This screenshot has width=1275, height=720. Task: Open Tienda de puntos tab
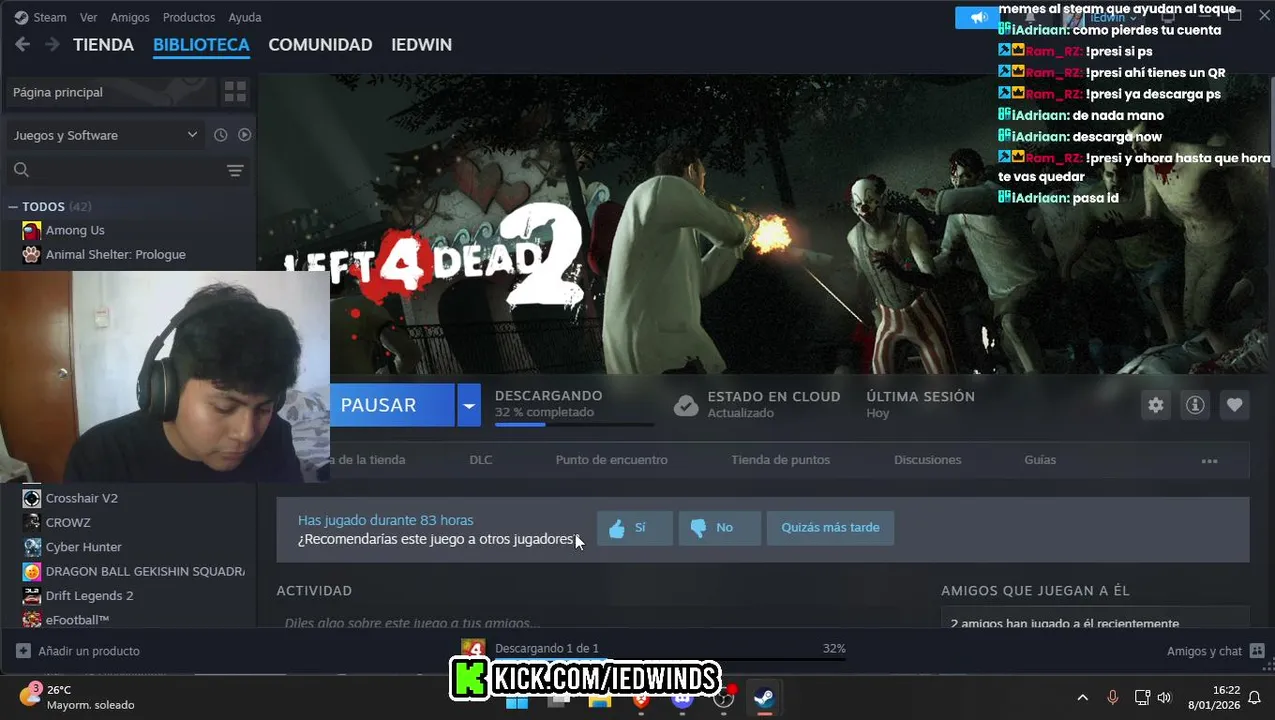[780, 460]
